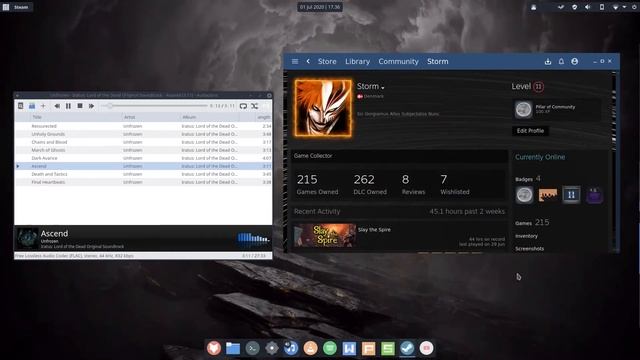This screenshot has width=640, height=360.
Task: Click the Slay the Spire thumbnail
Action: pyautogui.click(x=325, y=235)
